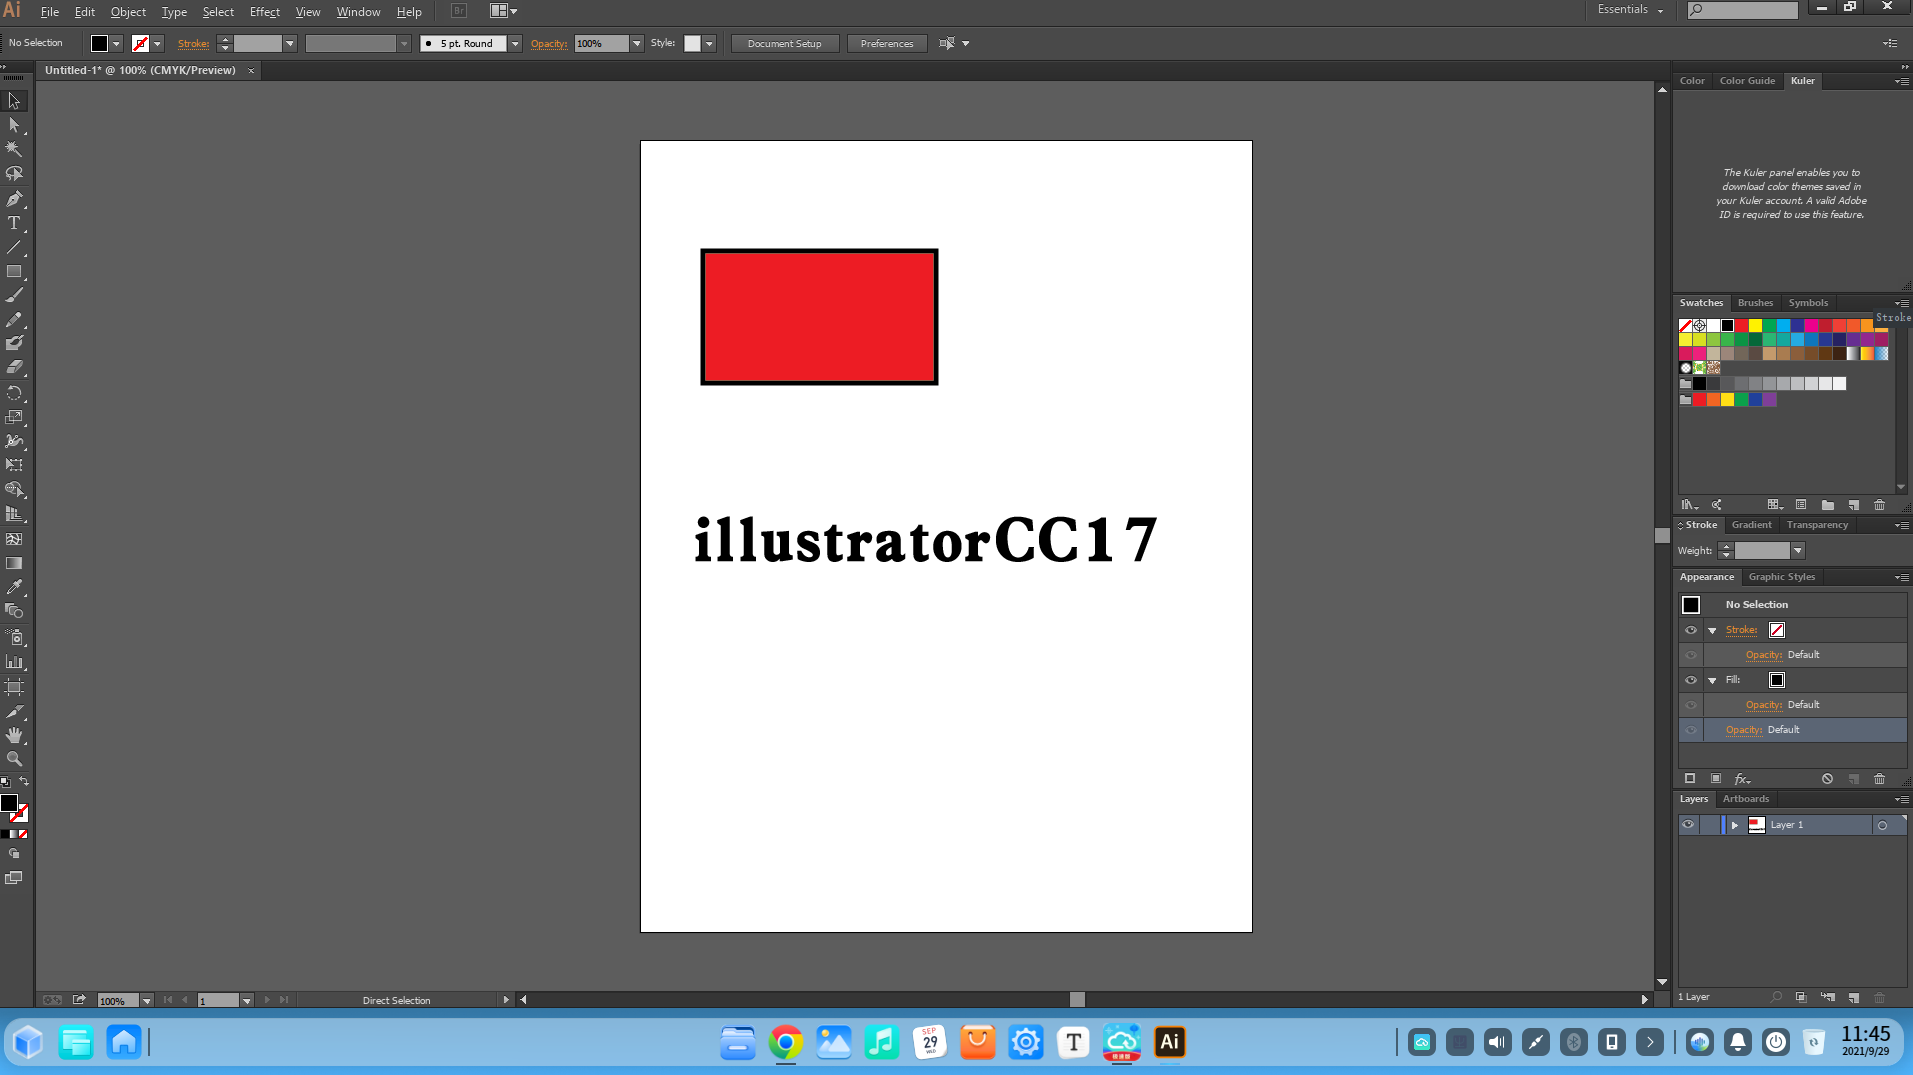Select the Pen tool

click(x=14, y=199)
